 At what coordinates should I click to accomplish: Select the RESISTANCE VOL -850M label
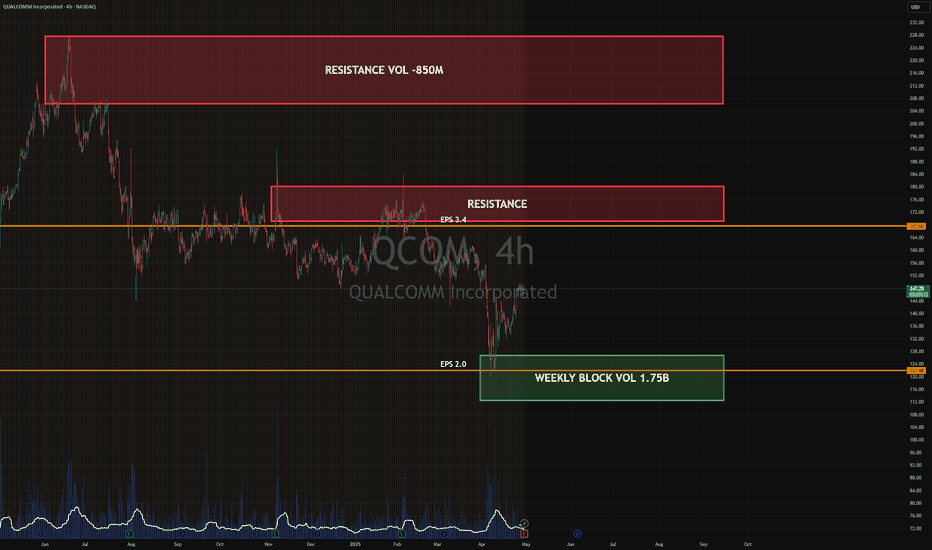tap(384, 70)
